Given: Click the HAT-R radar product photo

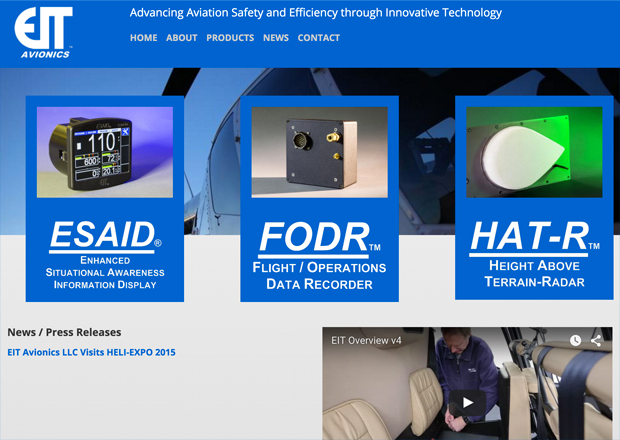Looking at the screenshot, I should coord(534,152).
